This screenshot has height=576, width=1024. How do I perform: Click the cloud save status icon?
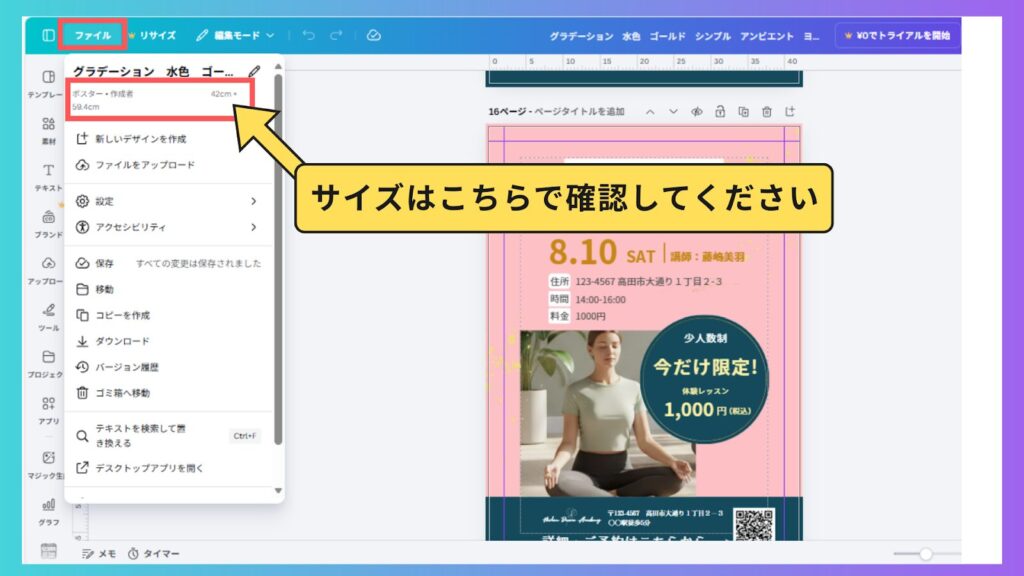[x=373, y=35]
